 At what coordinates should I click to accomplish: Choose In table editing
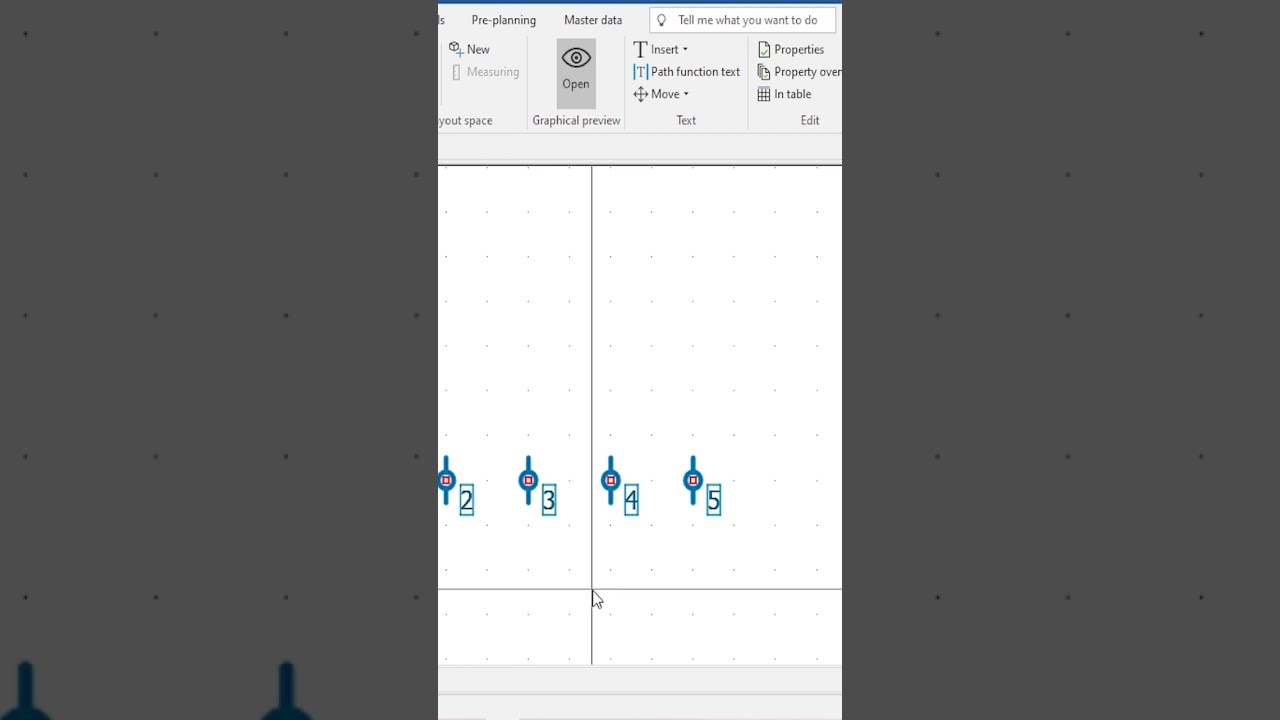[x=792, y=94]
